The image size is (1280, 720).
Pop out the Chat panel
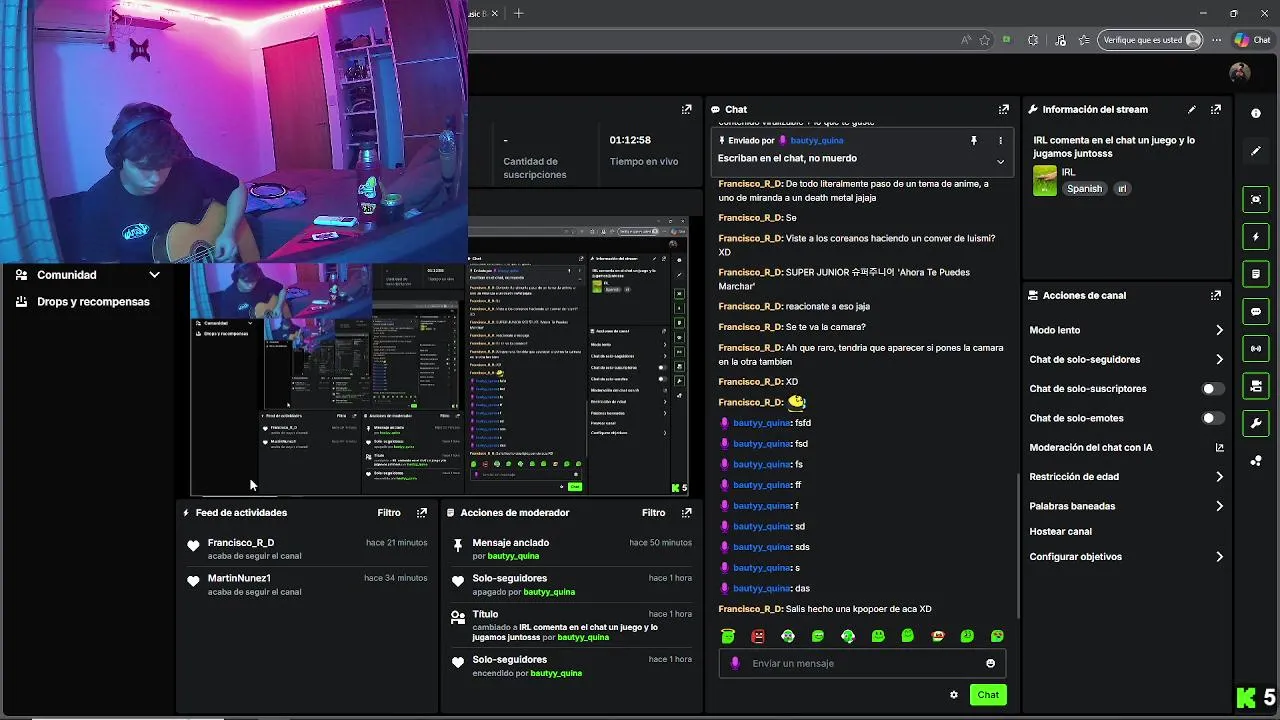[1003, 110]
